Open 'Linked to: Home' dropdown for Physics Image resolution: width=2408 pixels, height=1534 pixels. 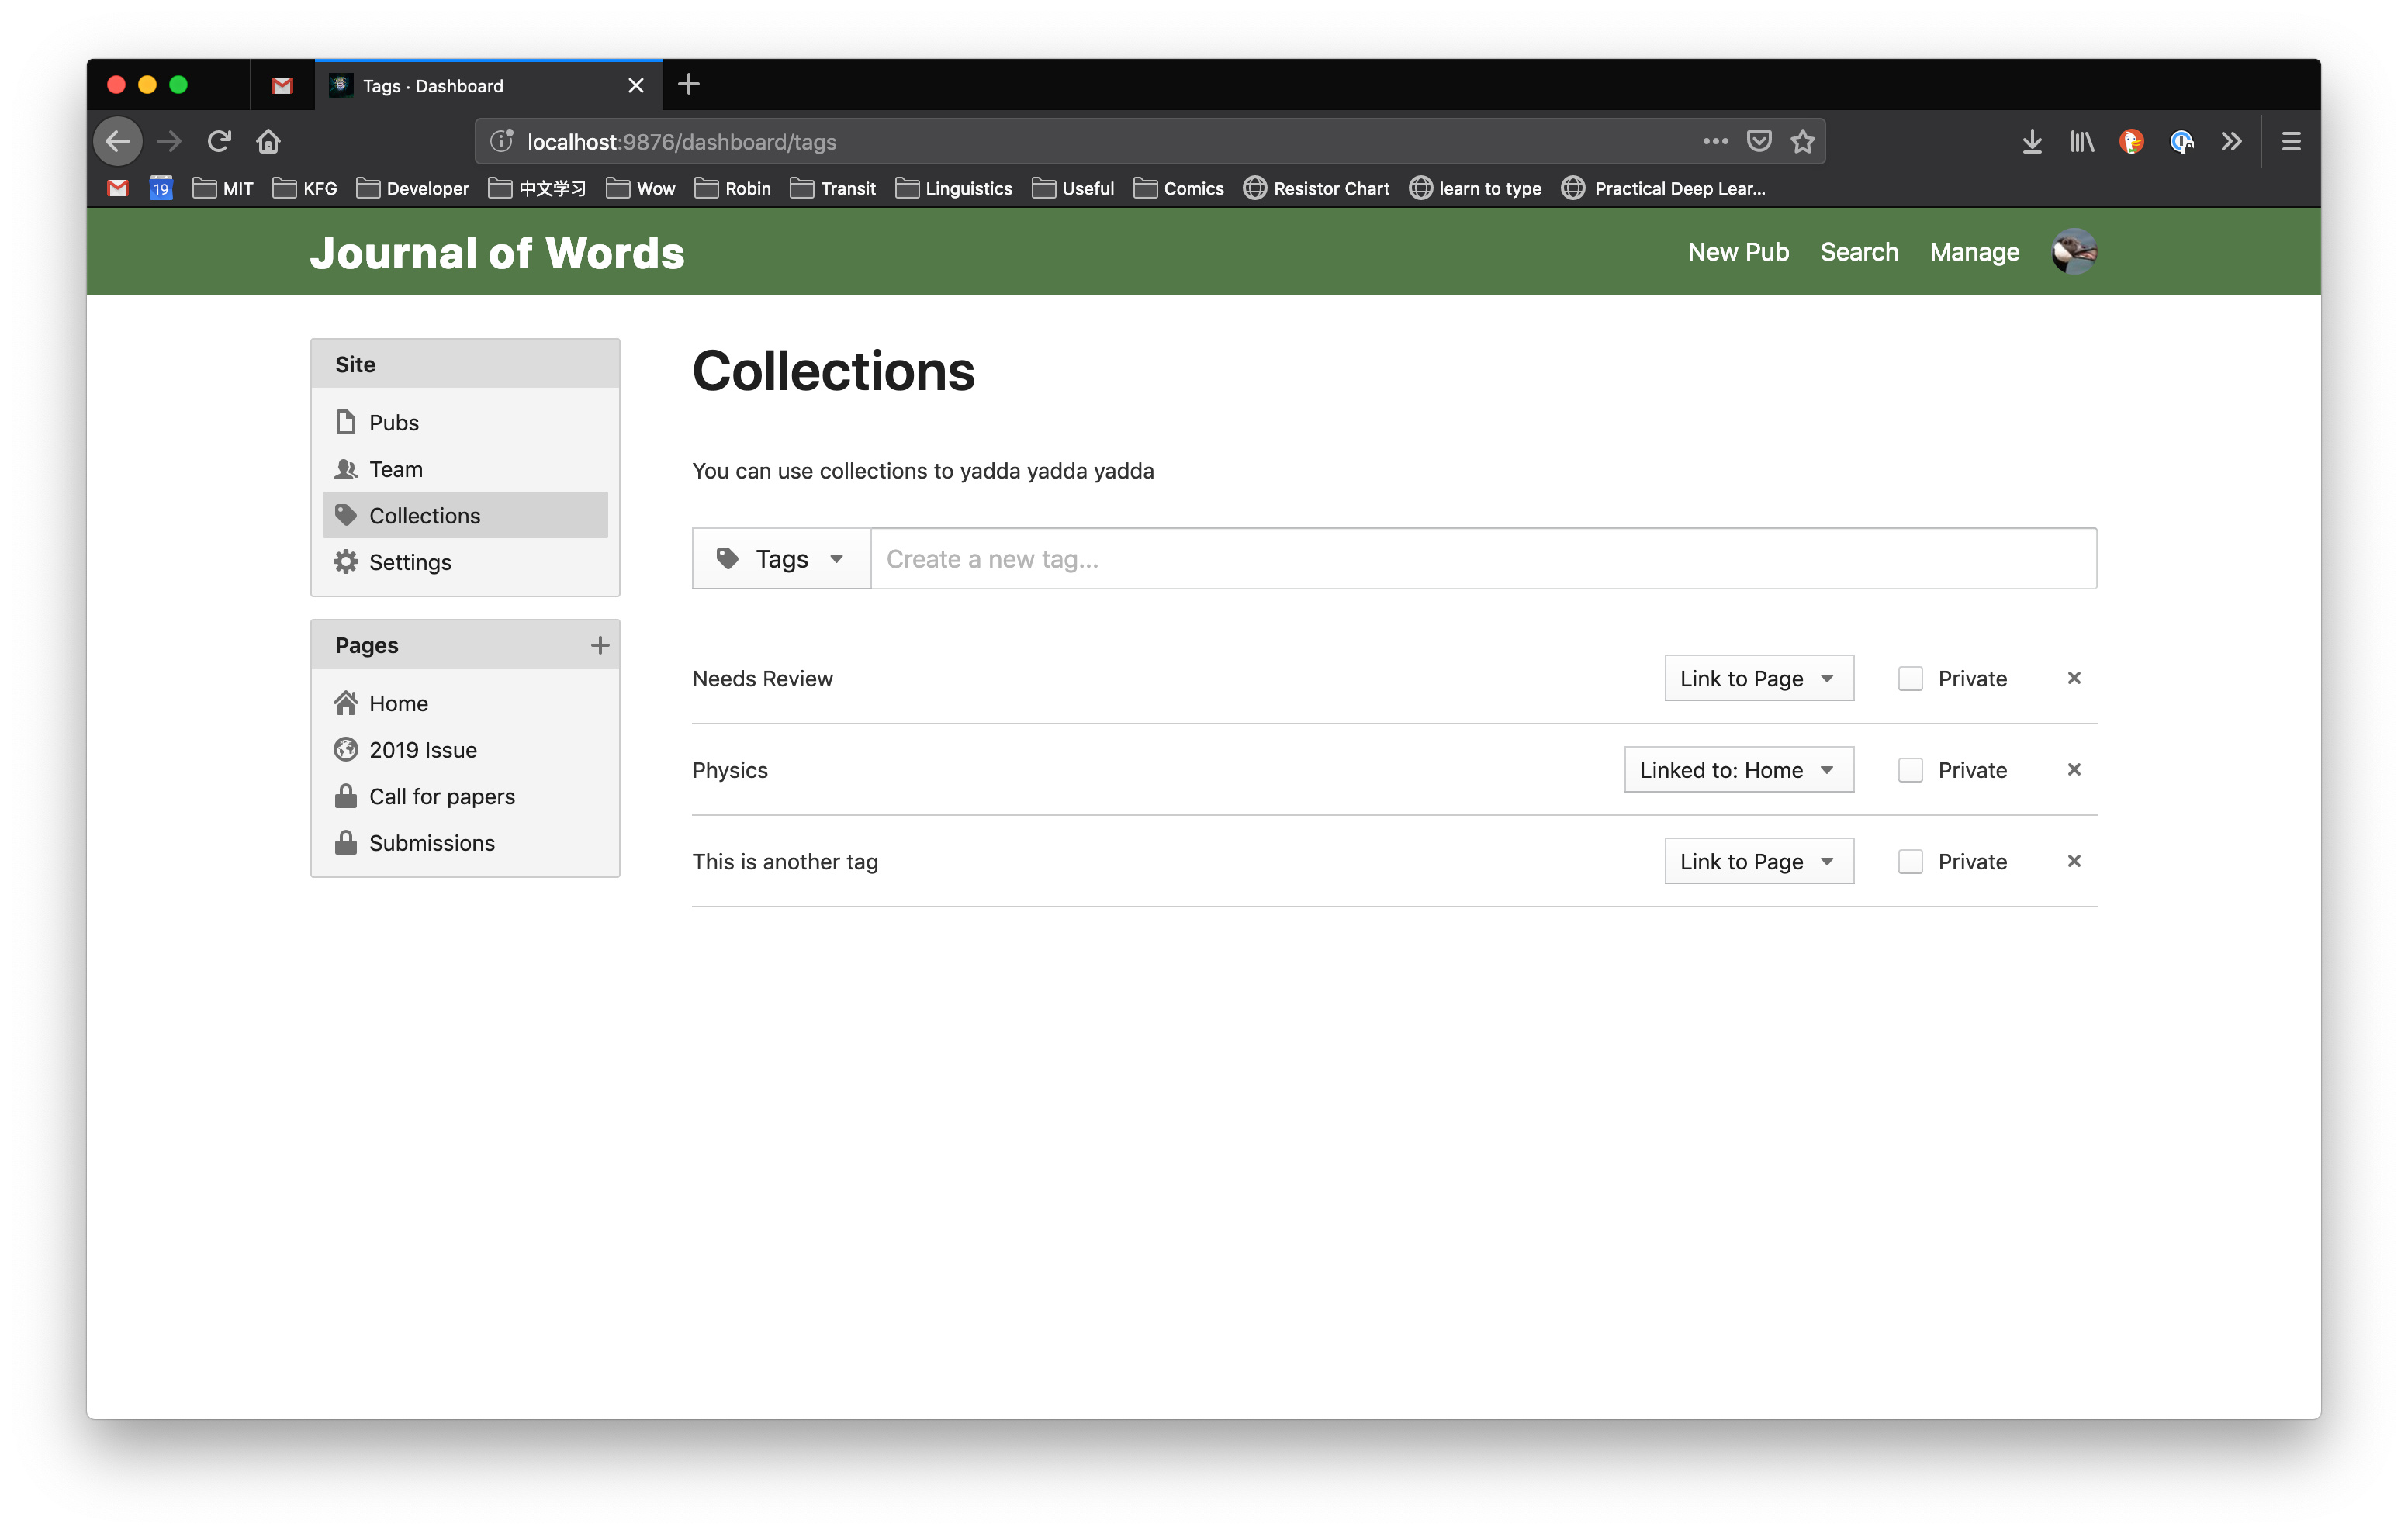(x=1739, y=769)
